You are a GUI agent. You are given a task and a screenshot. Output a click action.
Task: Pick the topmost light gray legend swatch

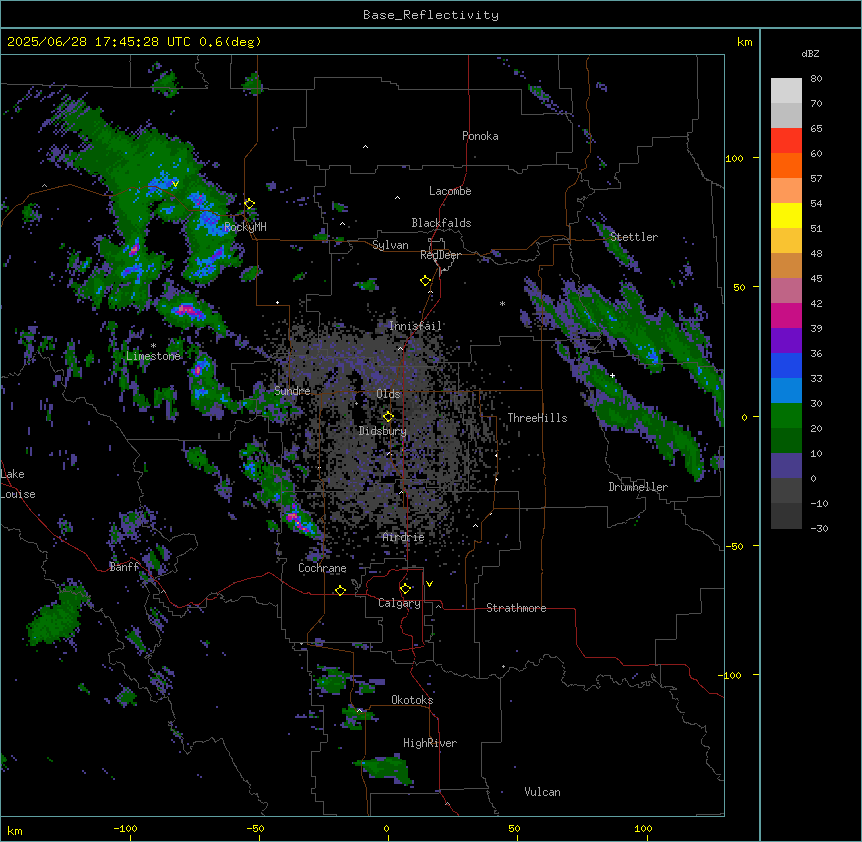786,91
